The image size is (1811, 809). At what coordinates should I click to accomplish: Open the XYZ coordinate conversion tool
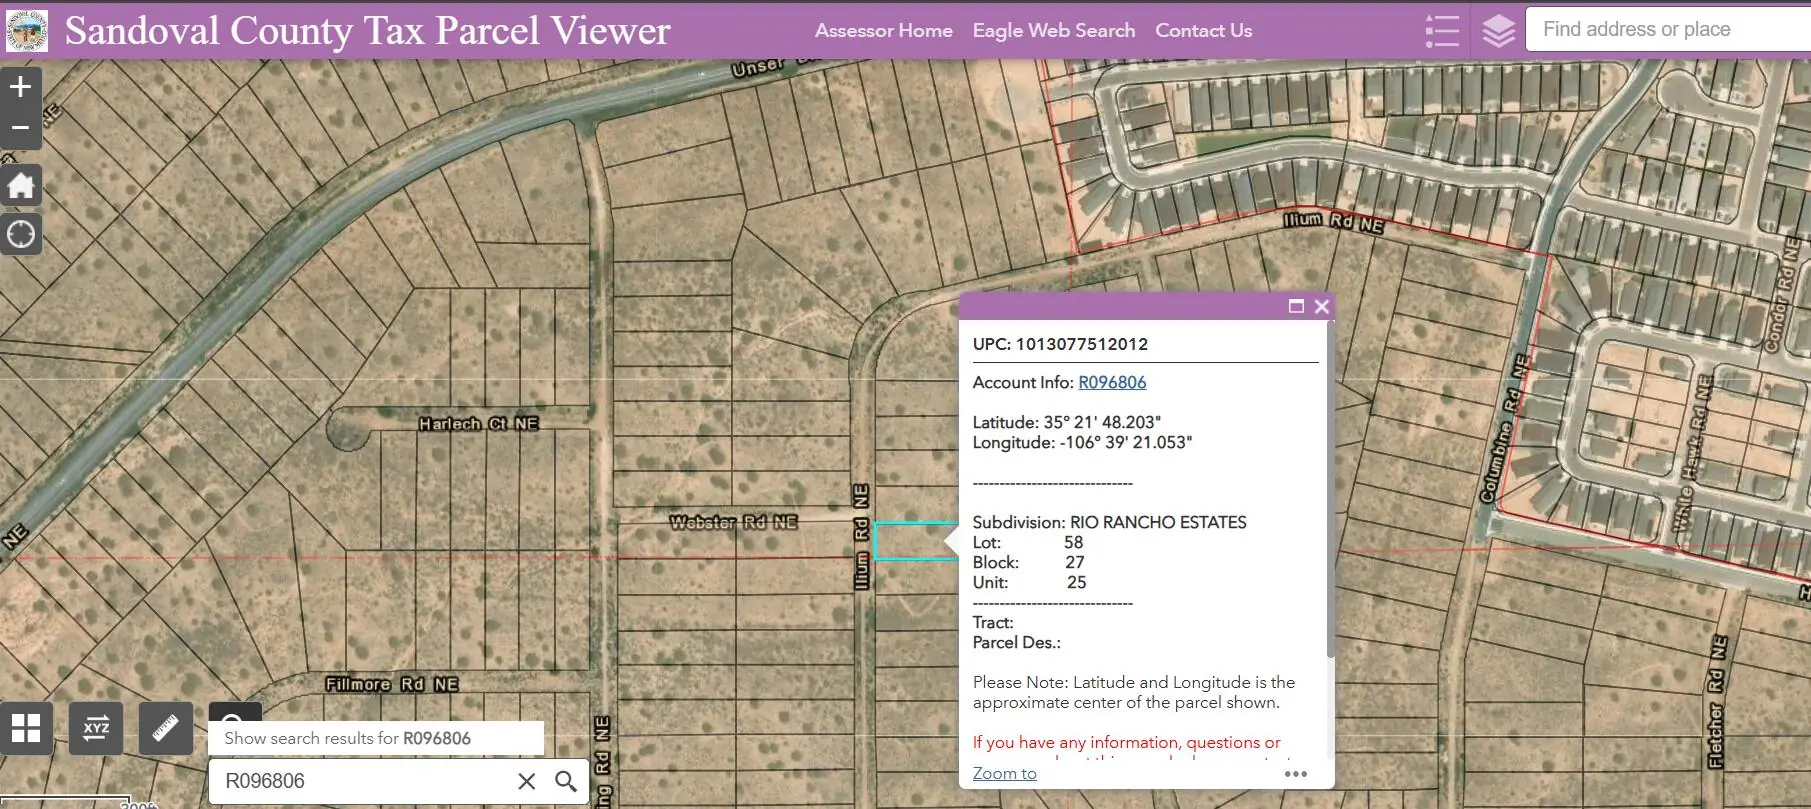96,728
